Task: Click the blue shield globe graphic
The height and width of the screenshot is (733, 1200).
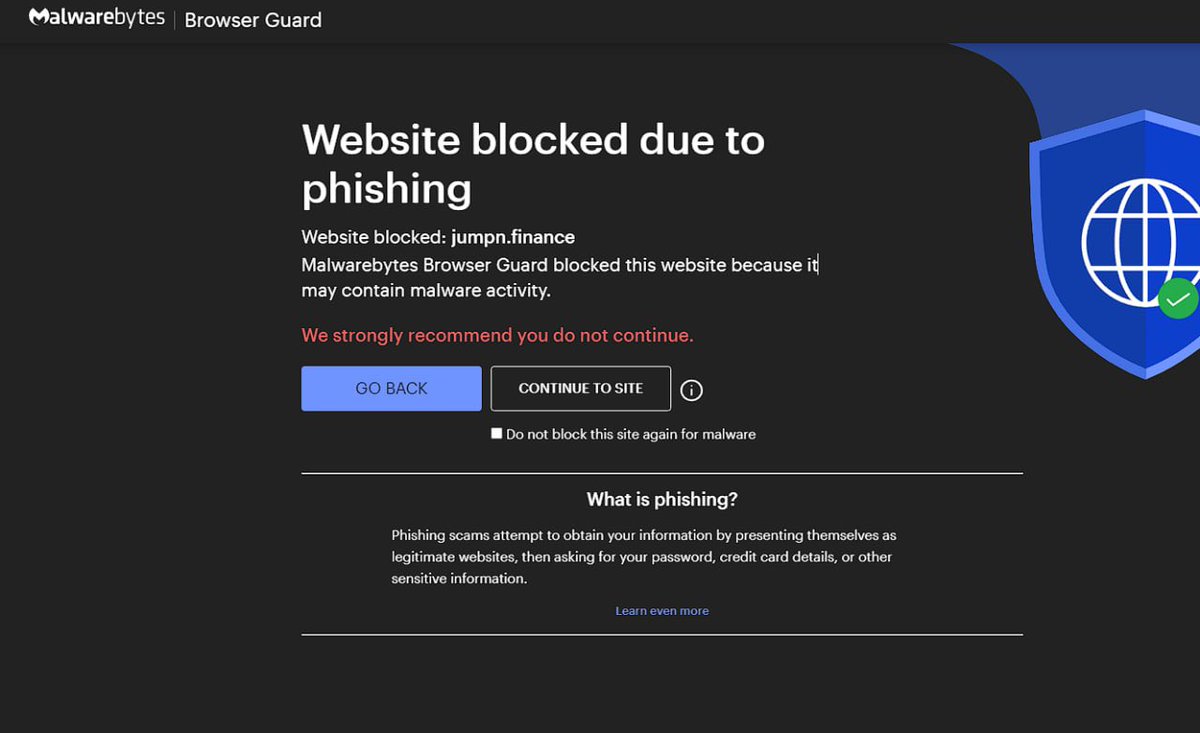Action: (1115, 243)
